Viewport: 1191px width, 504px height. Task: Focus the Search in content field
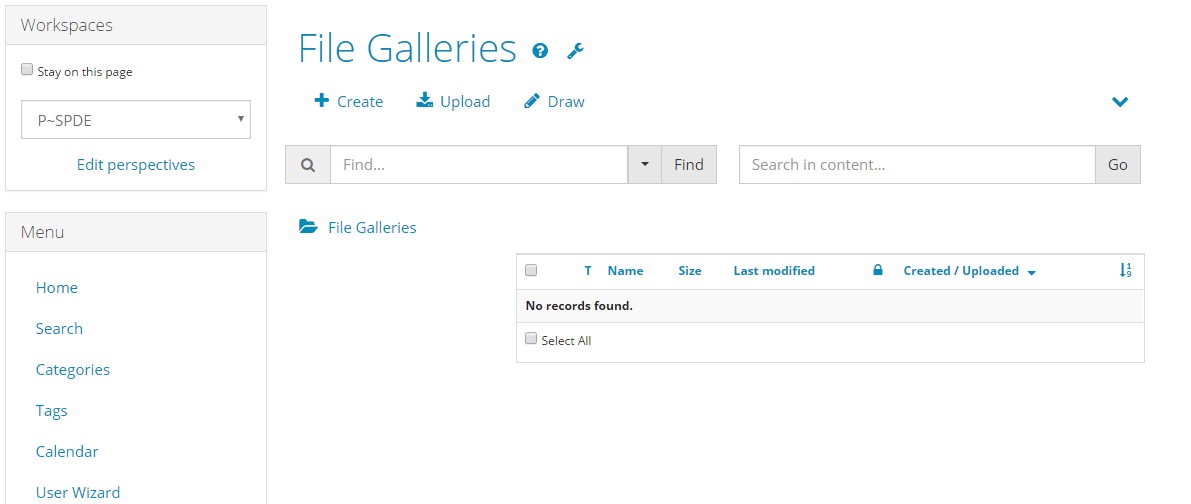(x=918, y=165)
